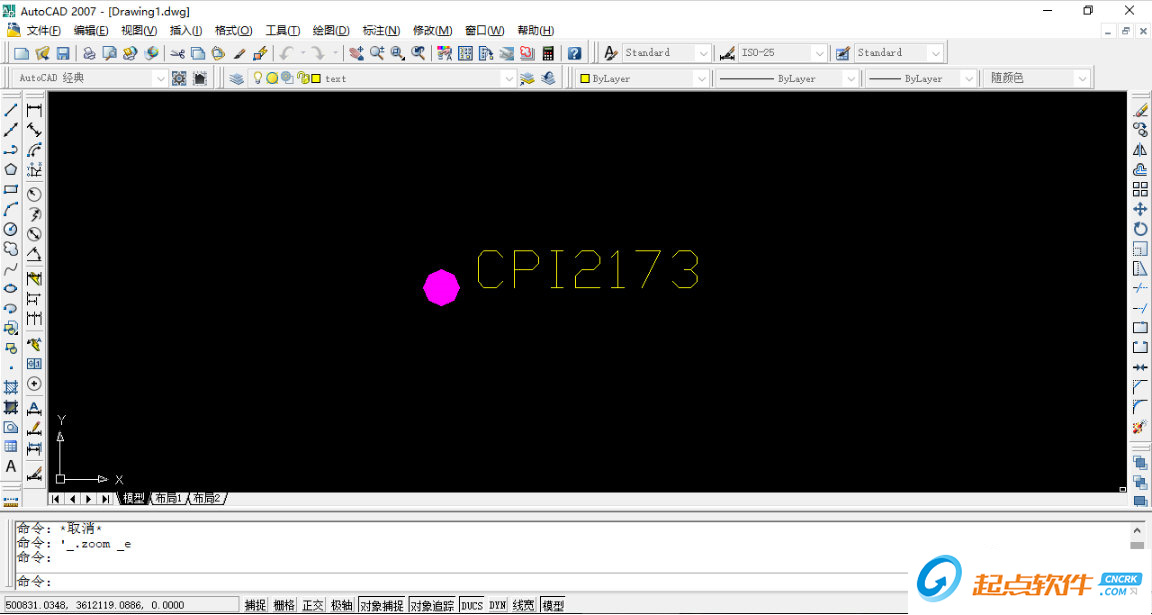Expand the AutoCAD 经典 workspace dropdown

click(160, 78)
